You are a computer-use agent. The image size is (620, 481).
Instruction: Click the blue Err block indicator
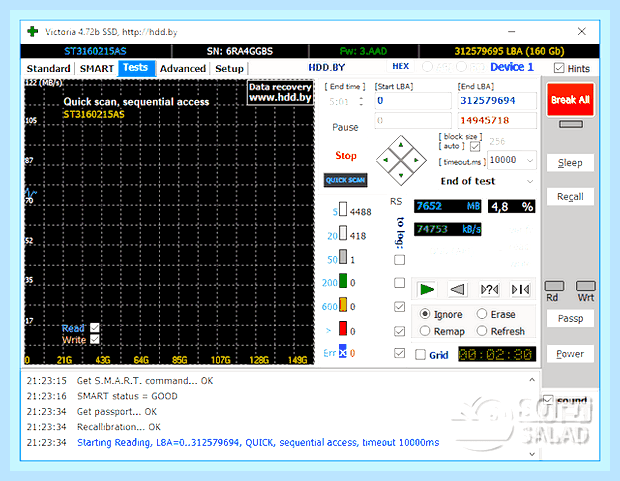point(343,351)
